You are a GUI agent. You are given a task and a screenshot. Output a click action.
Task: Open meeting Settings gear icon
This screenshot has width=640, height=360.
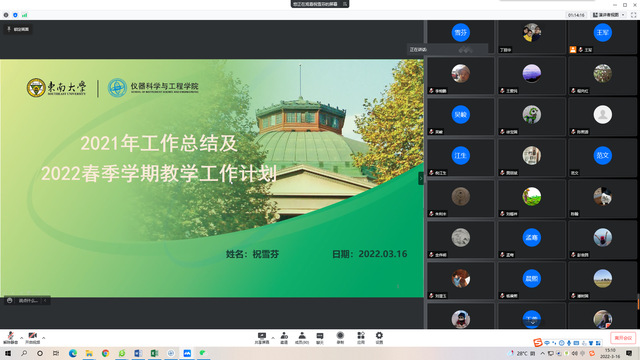point(379,338)
